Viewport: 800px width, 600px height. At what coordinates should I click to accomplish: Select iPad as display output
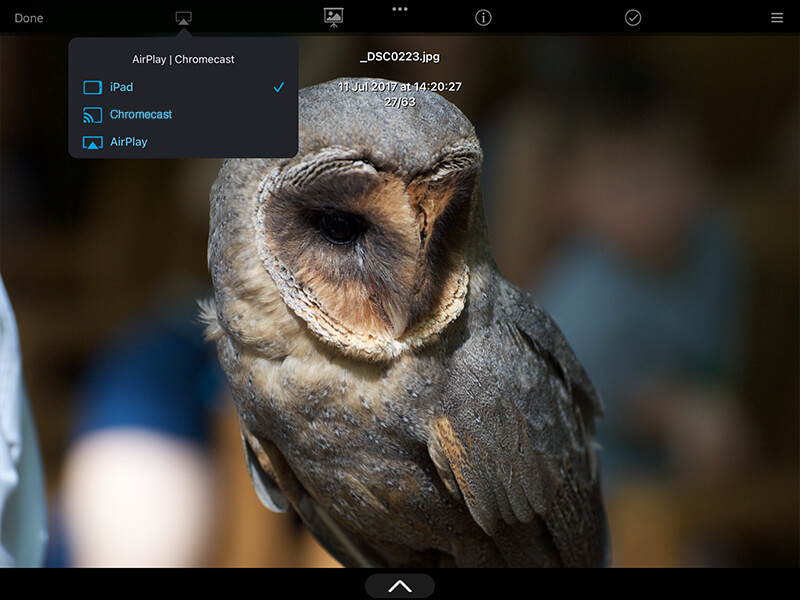coord(183,87)
